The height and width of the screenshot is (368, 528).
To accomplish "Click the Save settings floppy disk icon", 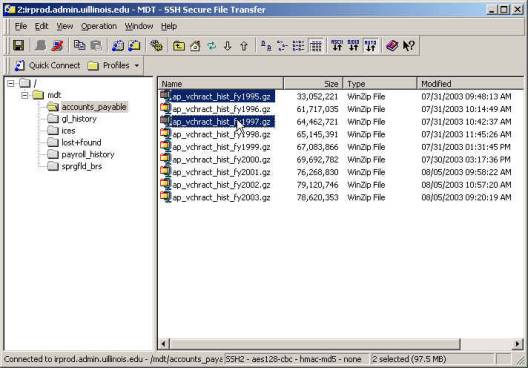I will (x=19, y=45).
